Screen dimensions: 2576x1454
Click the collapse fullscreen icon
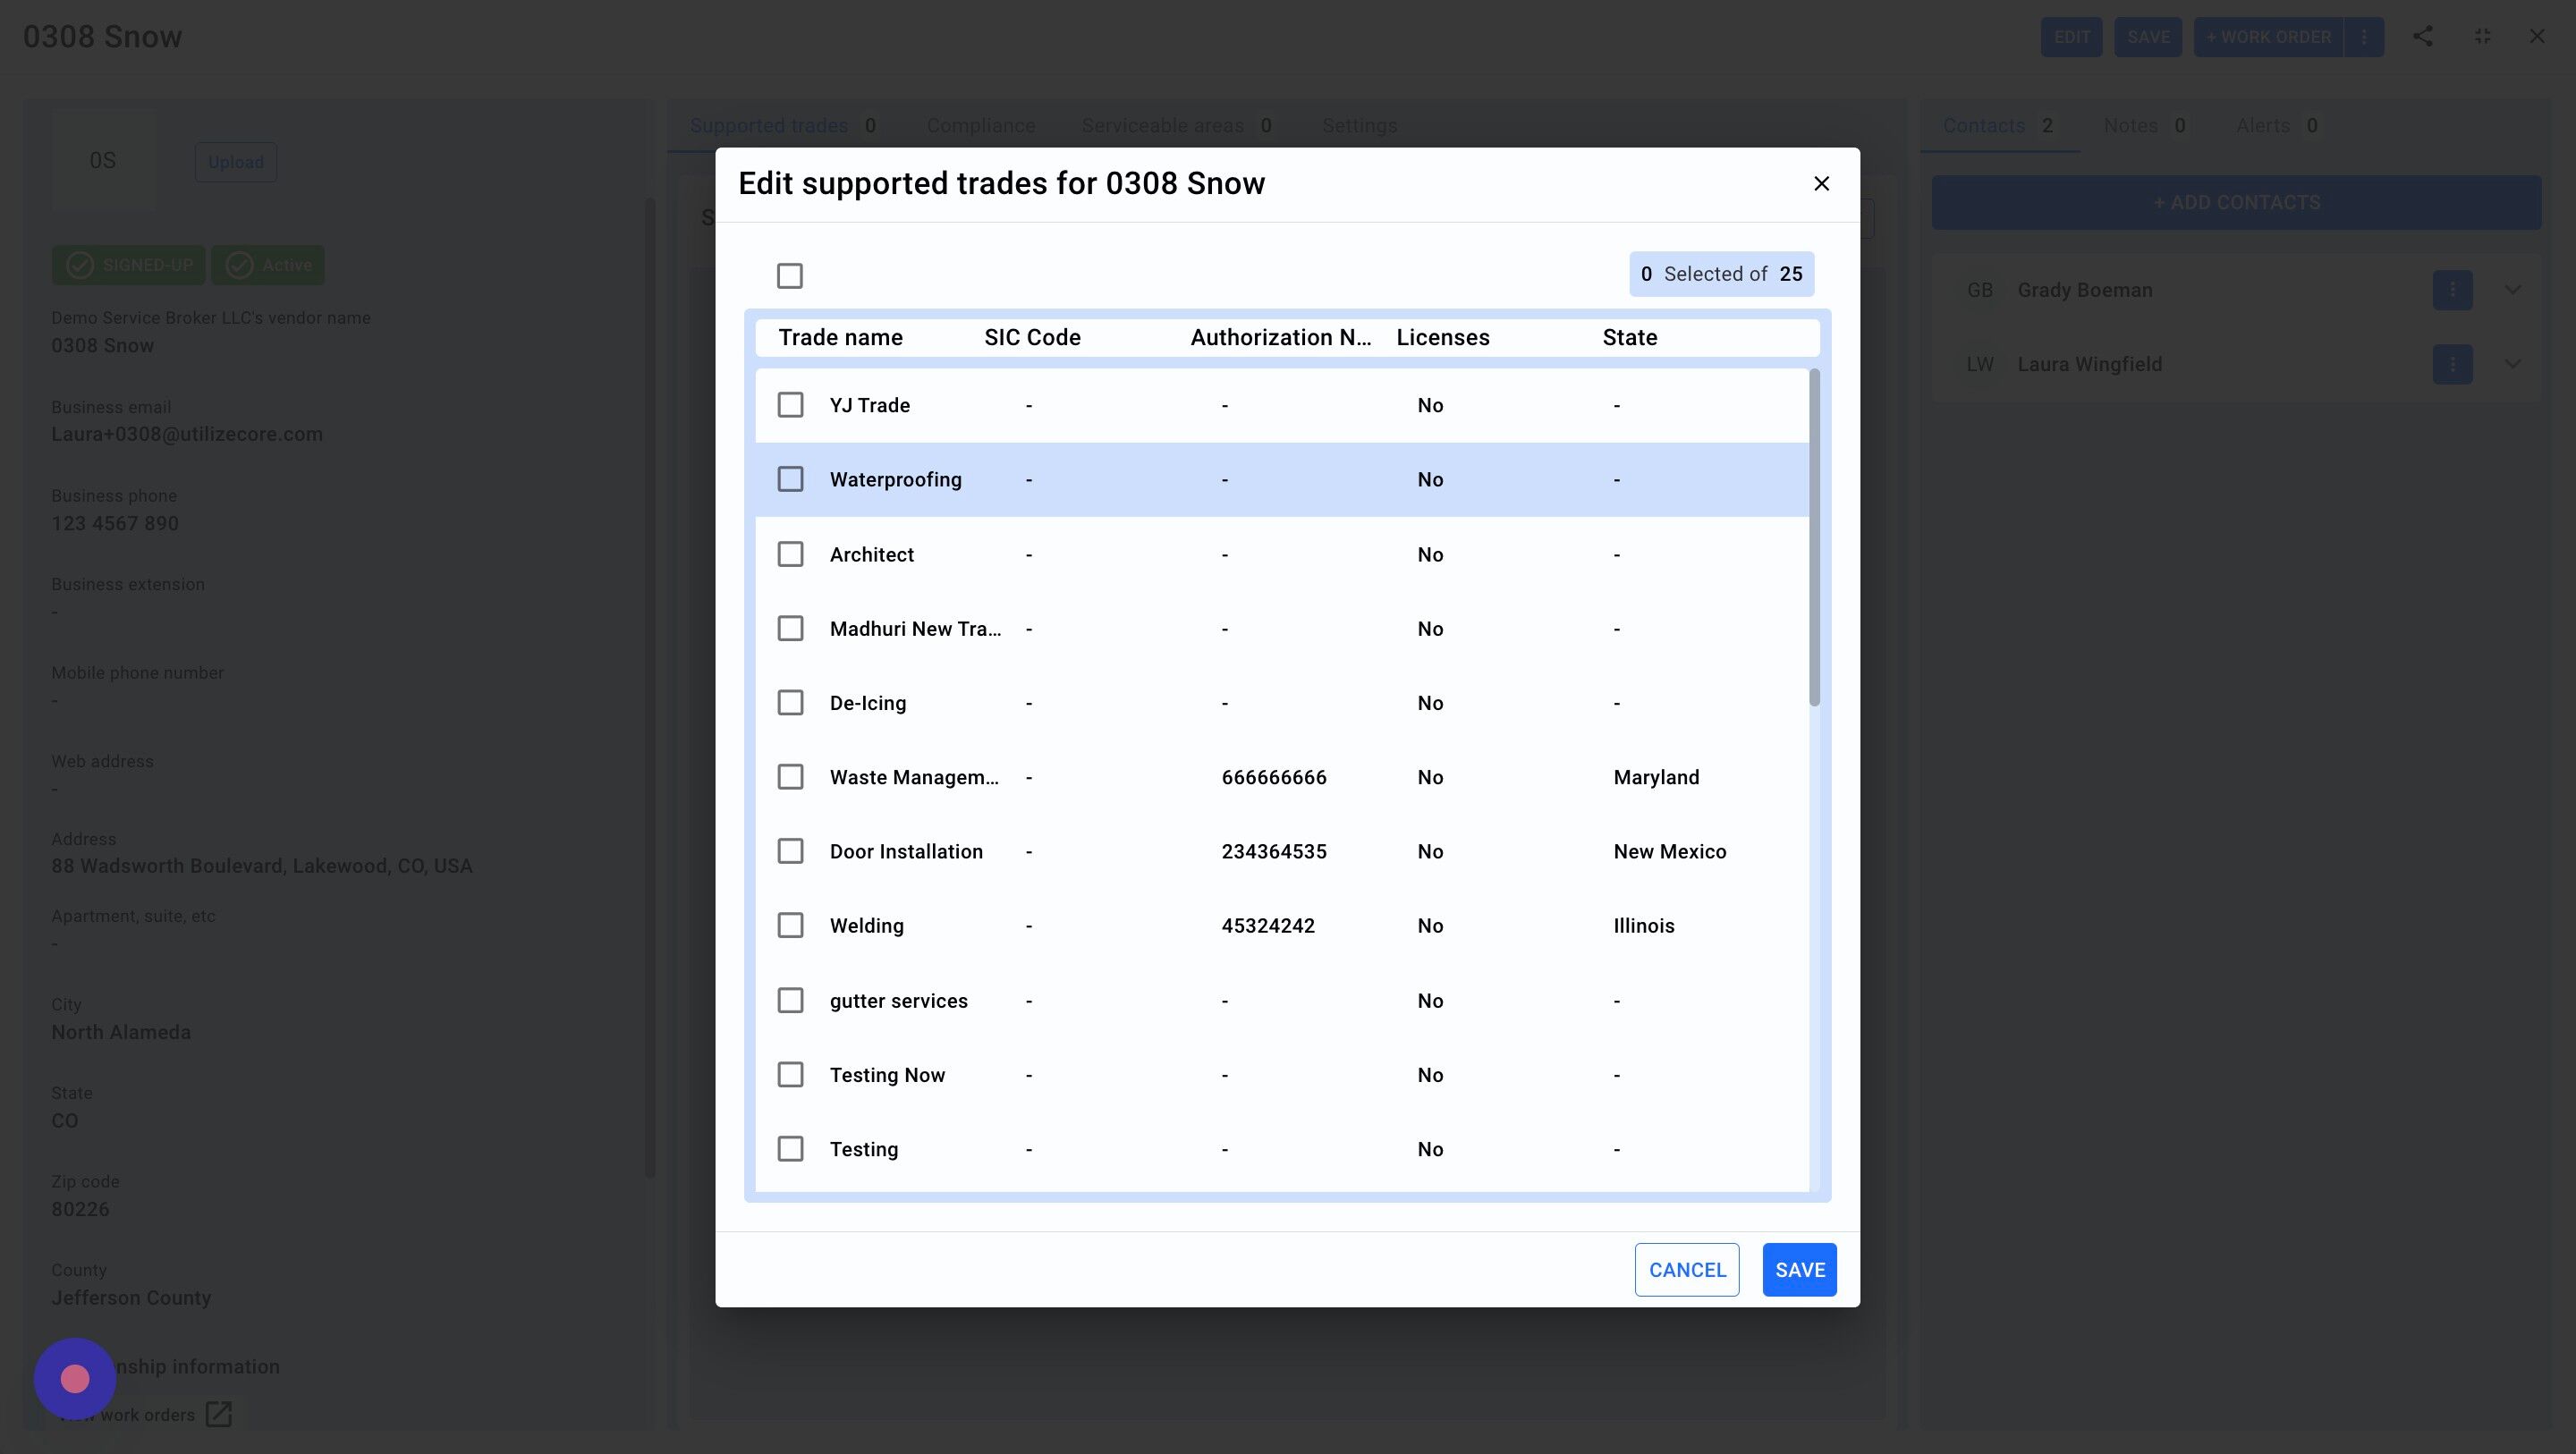click(x=2482, y=37)
